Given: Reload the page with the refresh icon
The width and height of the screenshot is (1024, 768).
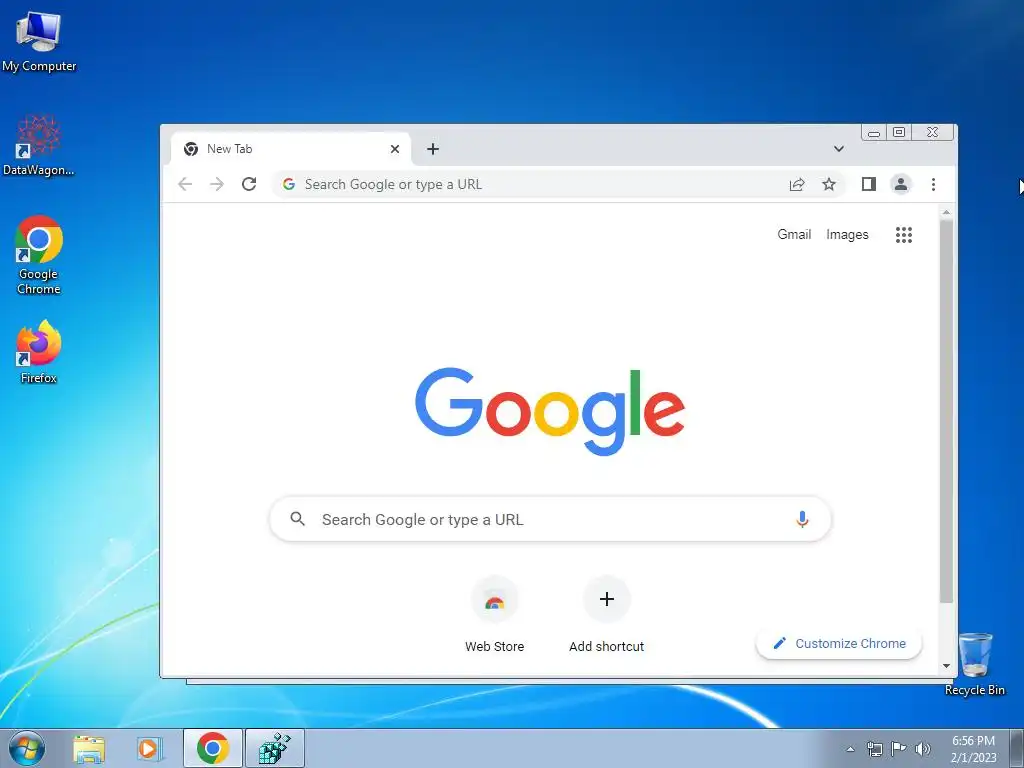Looking at the screenshot, I should point(249,184).
